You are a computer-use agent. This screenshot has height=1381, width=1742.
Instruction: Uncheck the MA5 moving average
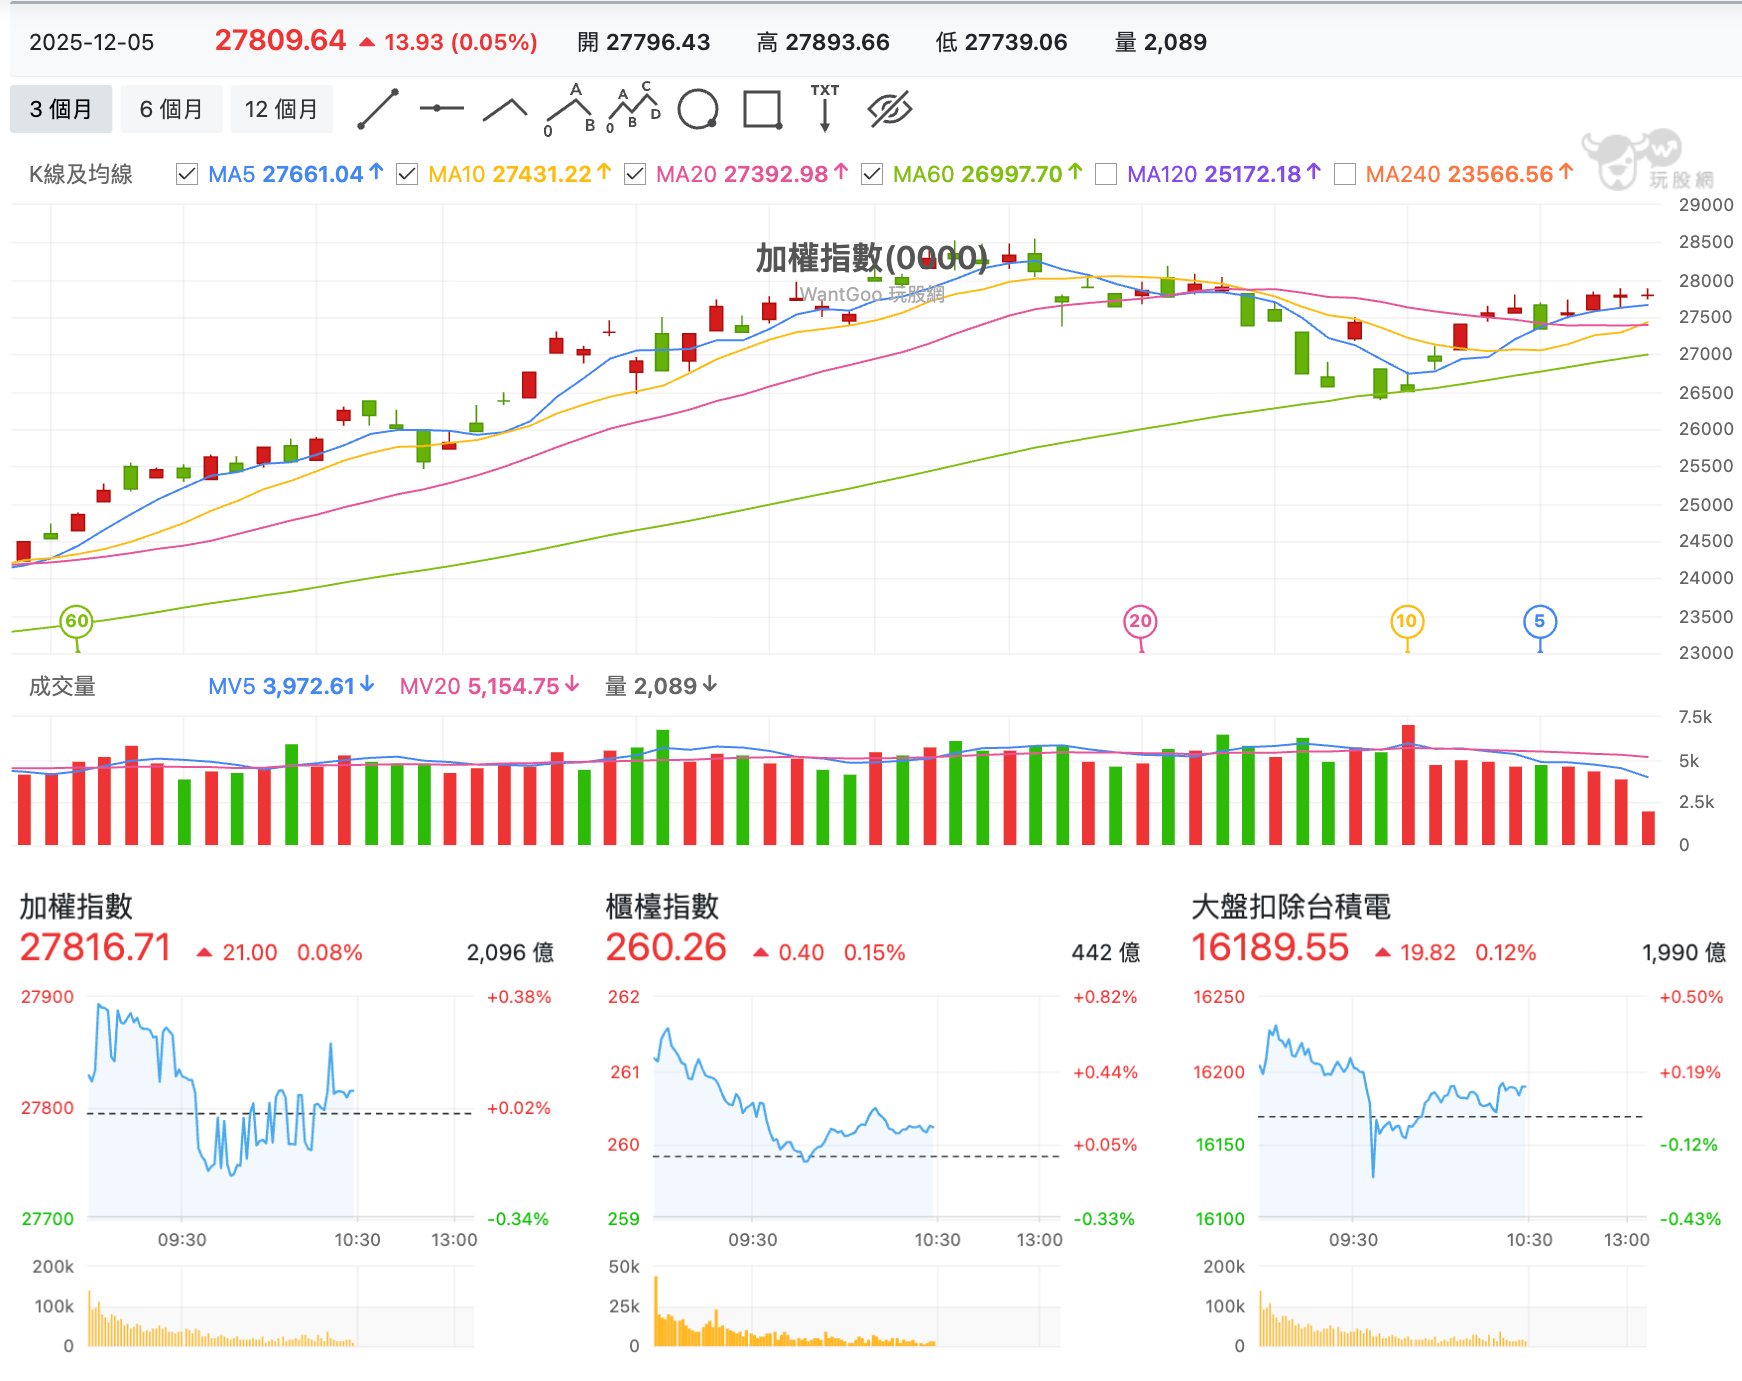point(186,173)
